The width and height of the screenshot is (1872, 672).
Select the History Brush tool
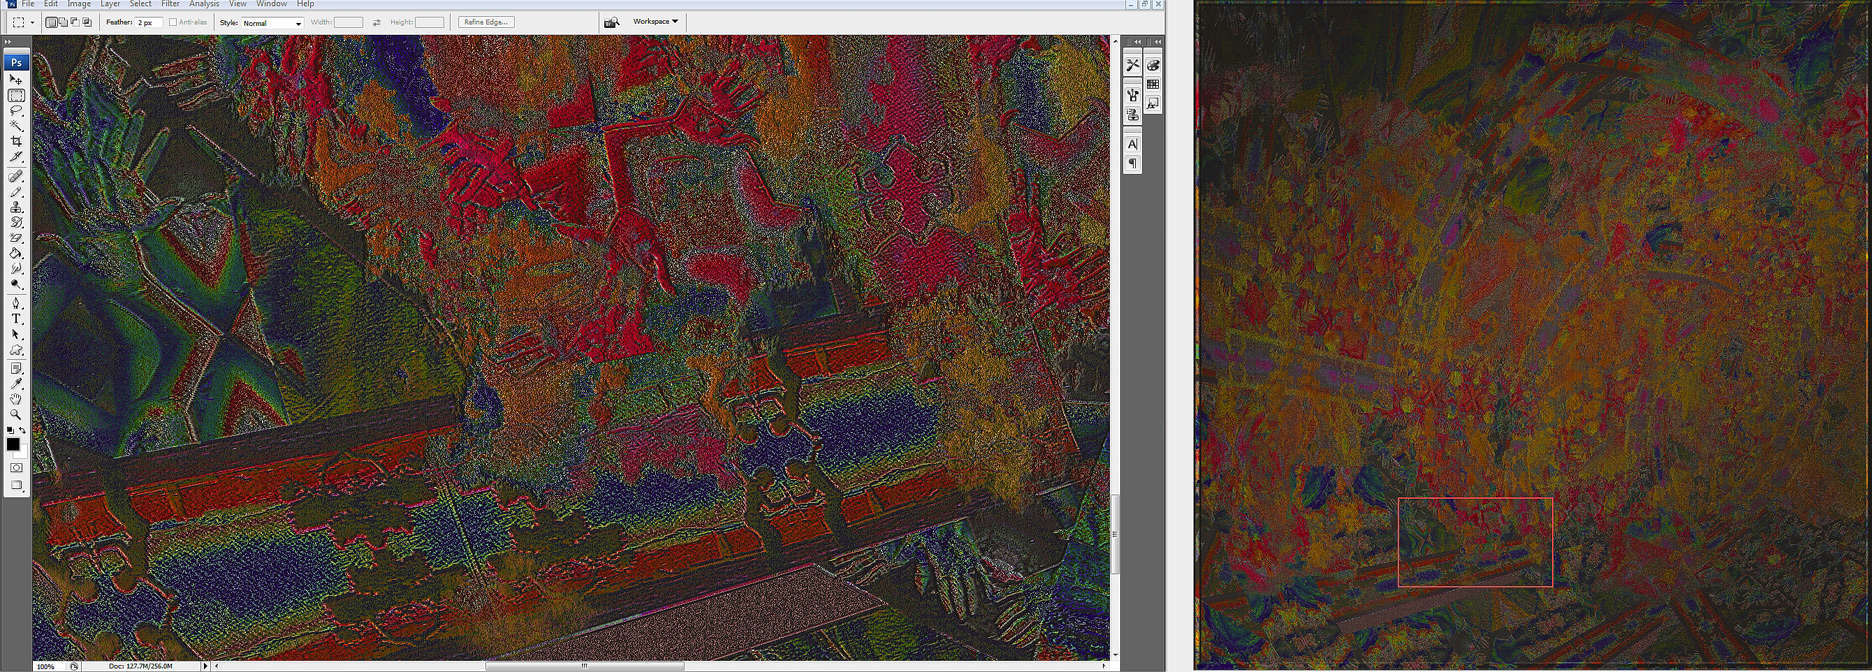16,222
